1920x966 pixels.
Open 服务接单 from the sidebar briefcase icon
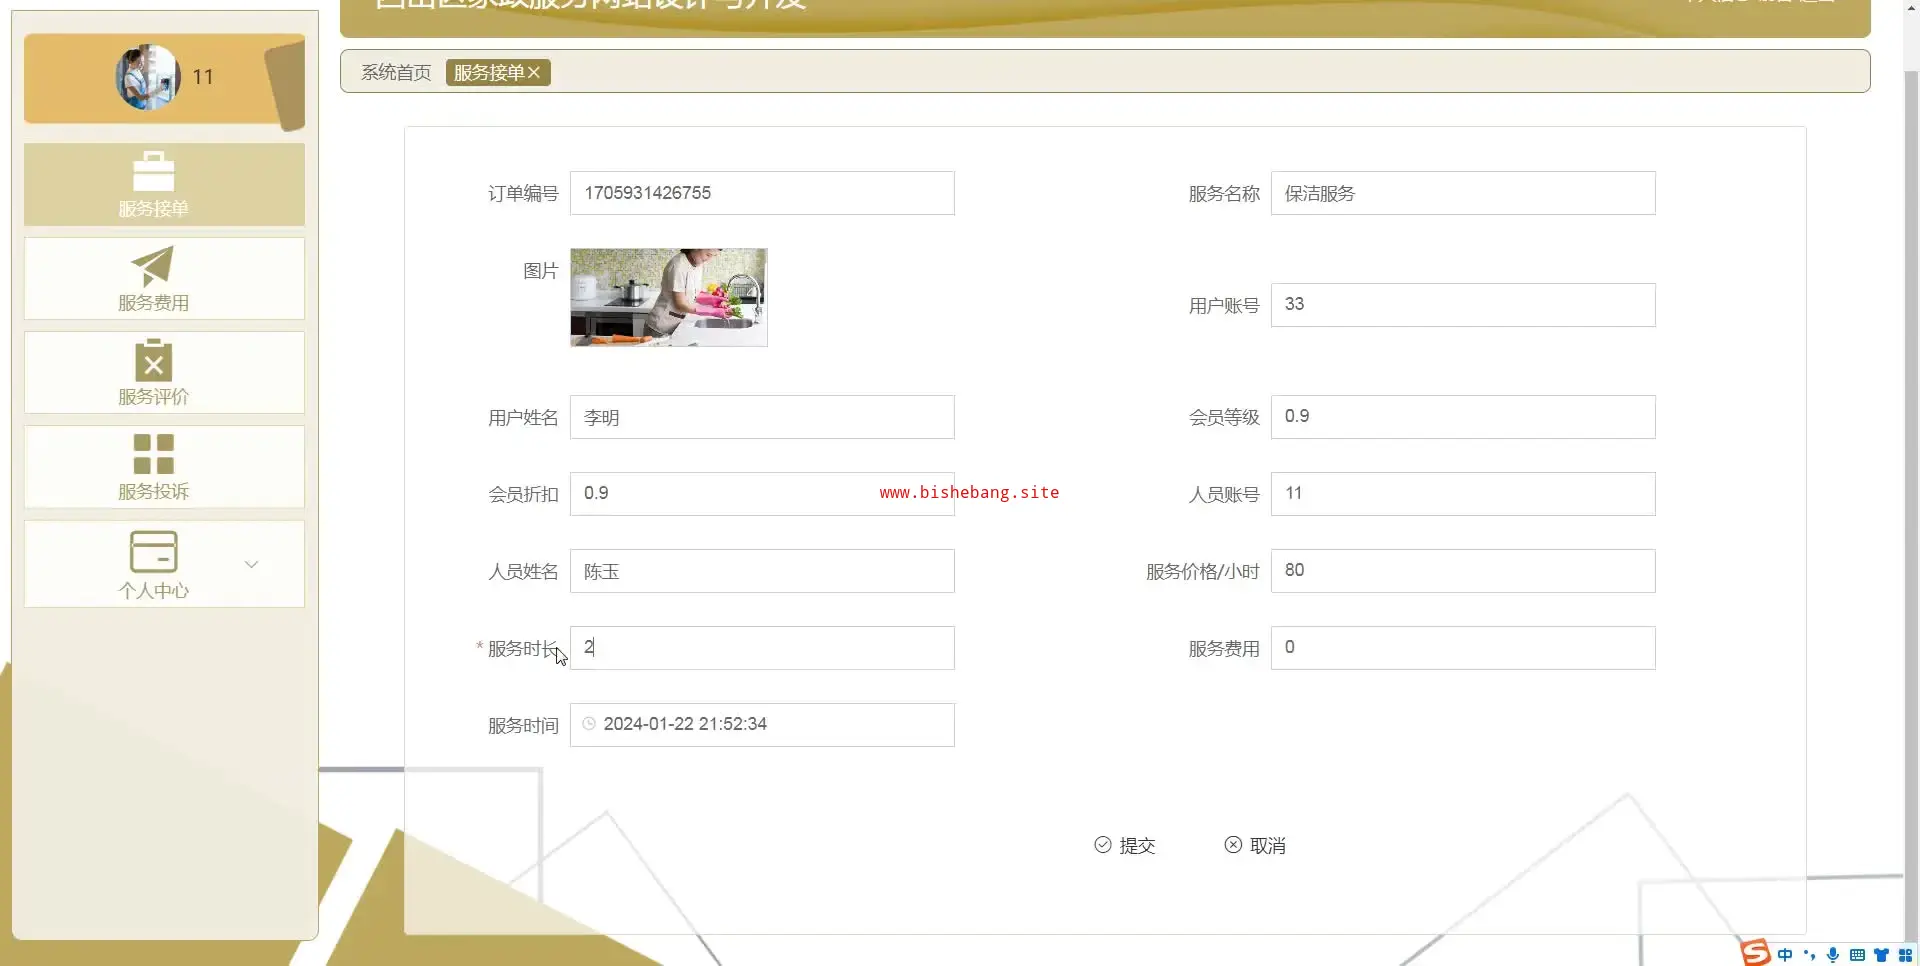pyautogui.click(x=153, y=171)
